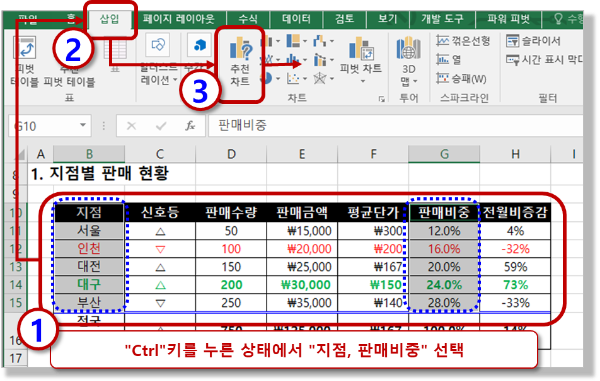Select the ₩25,000 cell
Image resolution: width=600 pixels, height=381 pixels.
(x=302, y=267)
